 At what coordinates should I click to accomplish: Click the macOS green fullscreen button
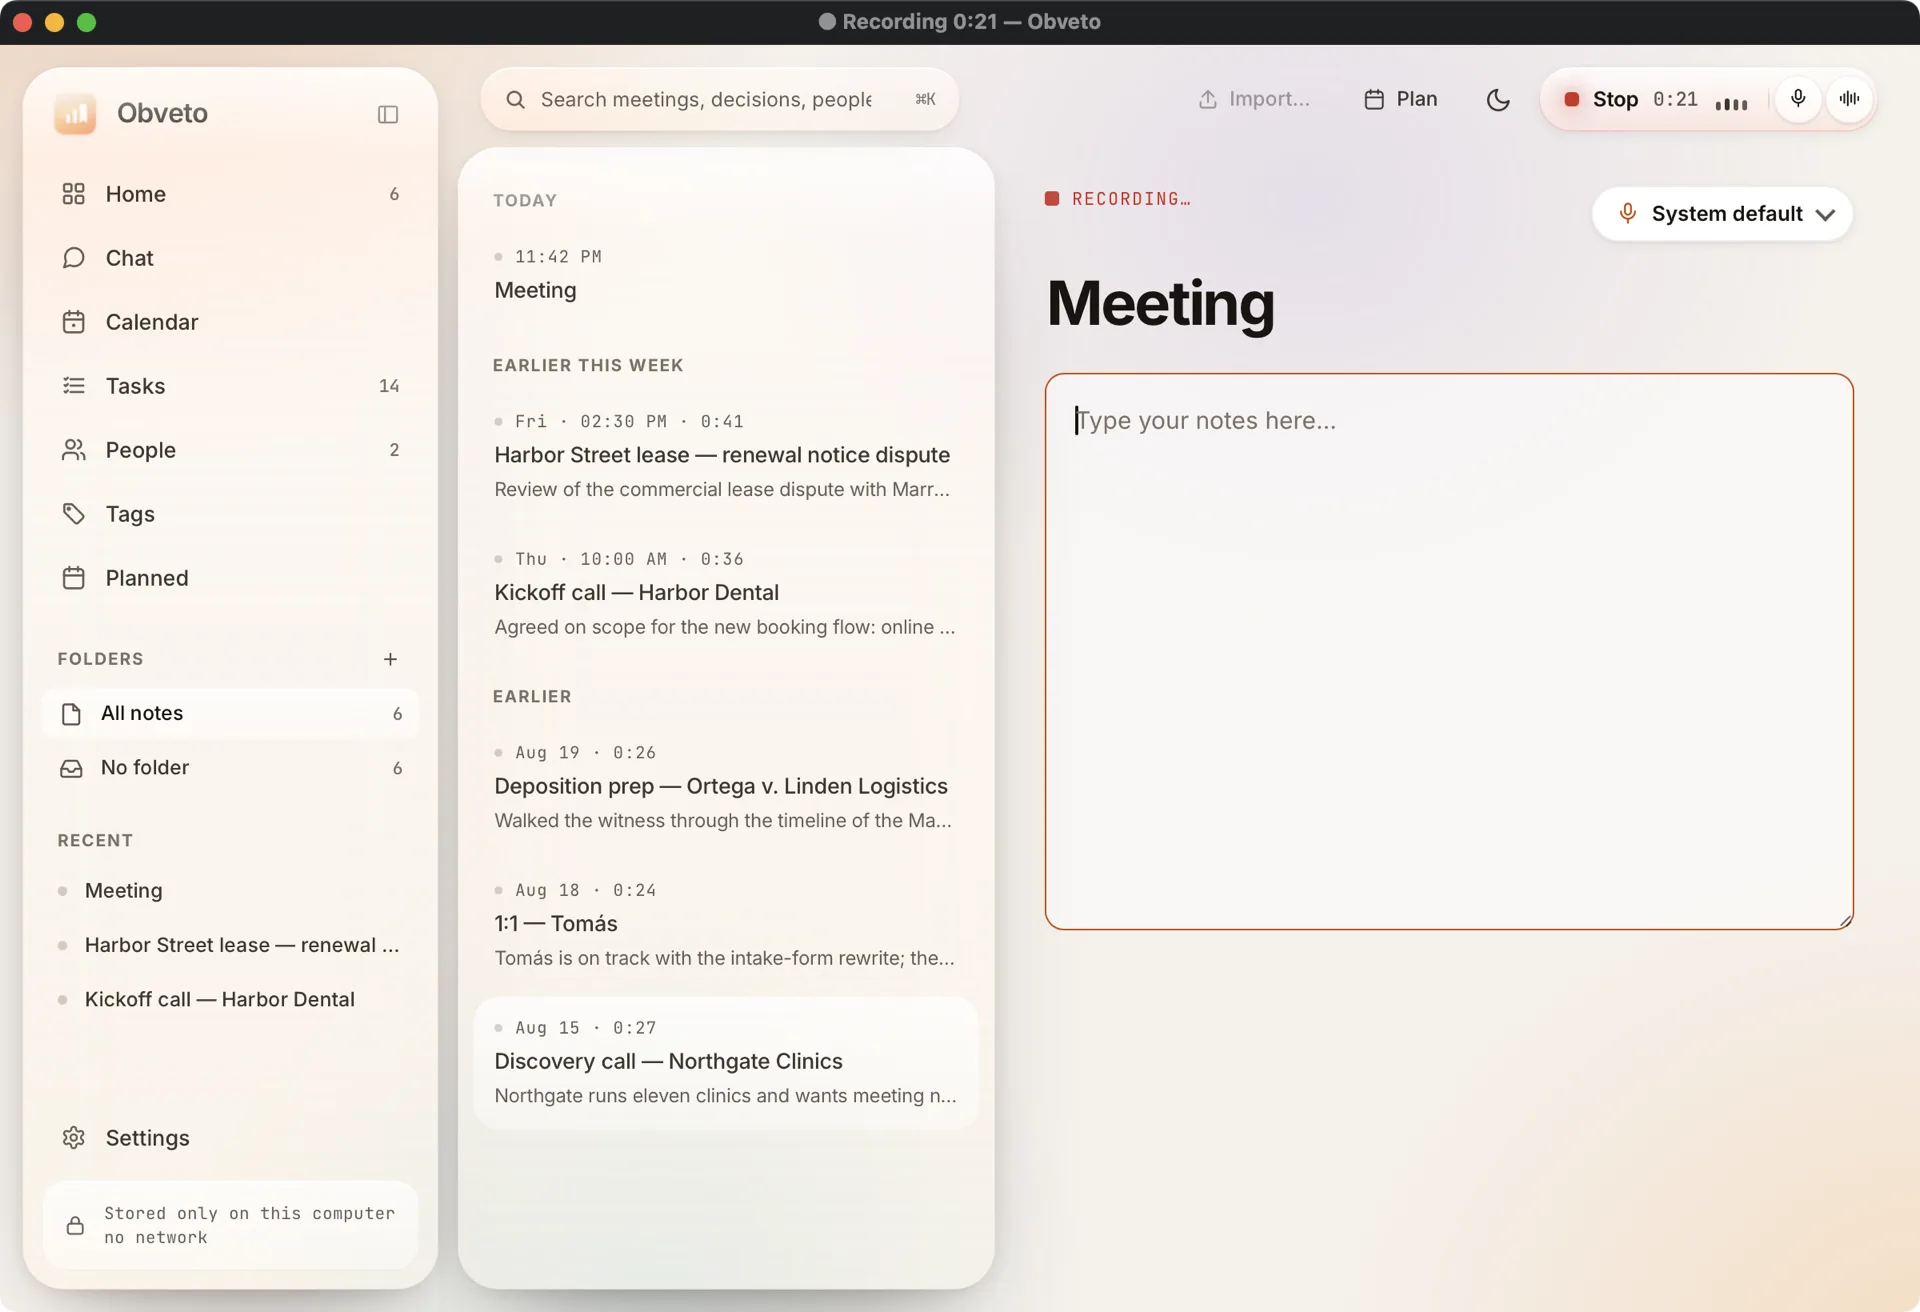87,22
